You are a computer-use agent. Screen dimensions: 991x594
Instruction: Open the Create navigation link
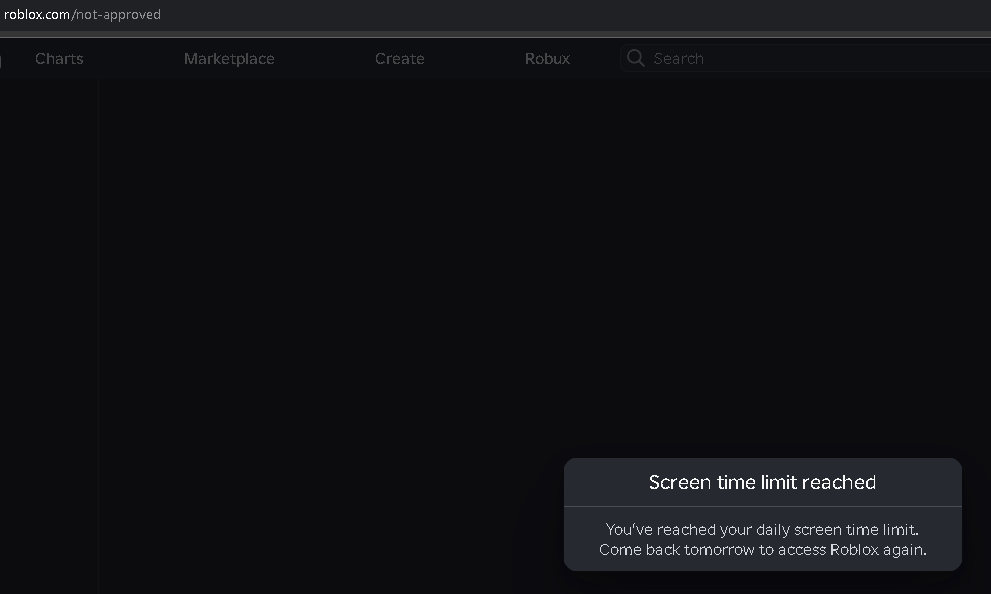[x=399, y=59]
